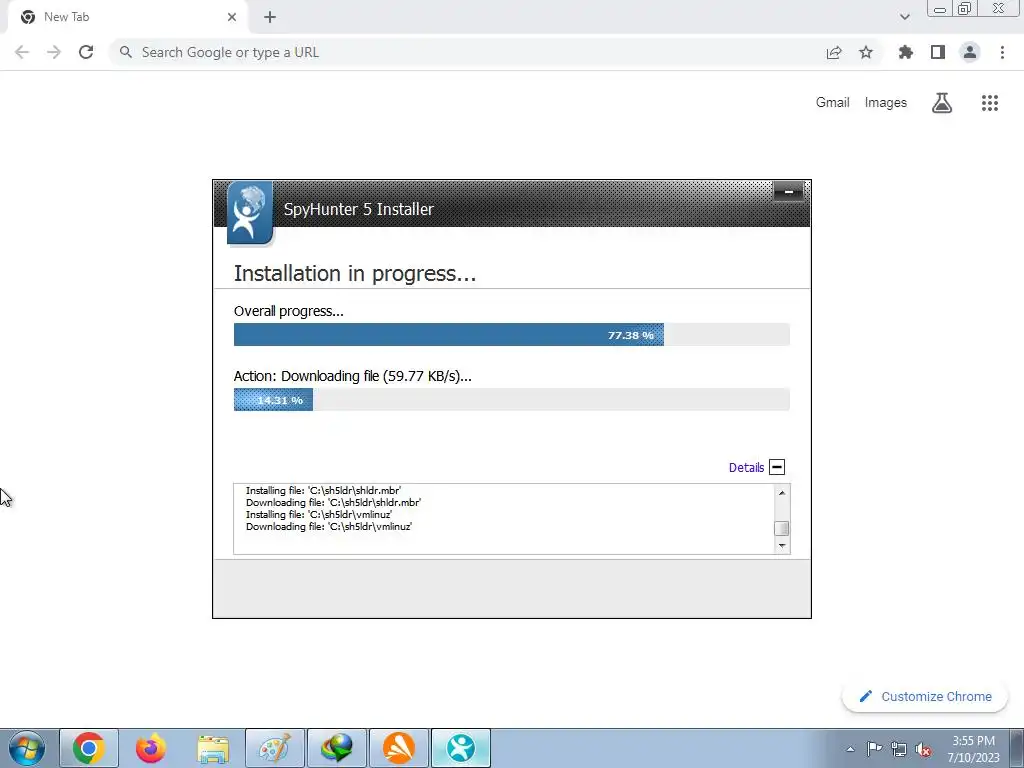The height and width of the screenshot is (768, 1024).
Task: Click the details log scrollbar thumb
Action: [x=782, y=528]
